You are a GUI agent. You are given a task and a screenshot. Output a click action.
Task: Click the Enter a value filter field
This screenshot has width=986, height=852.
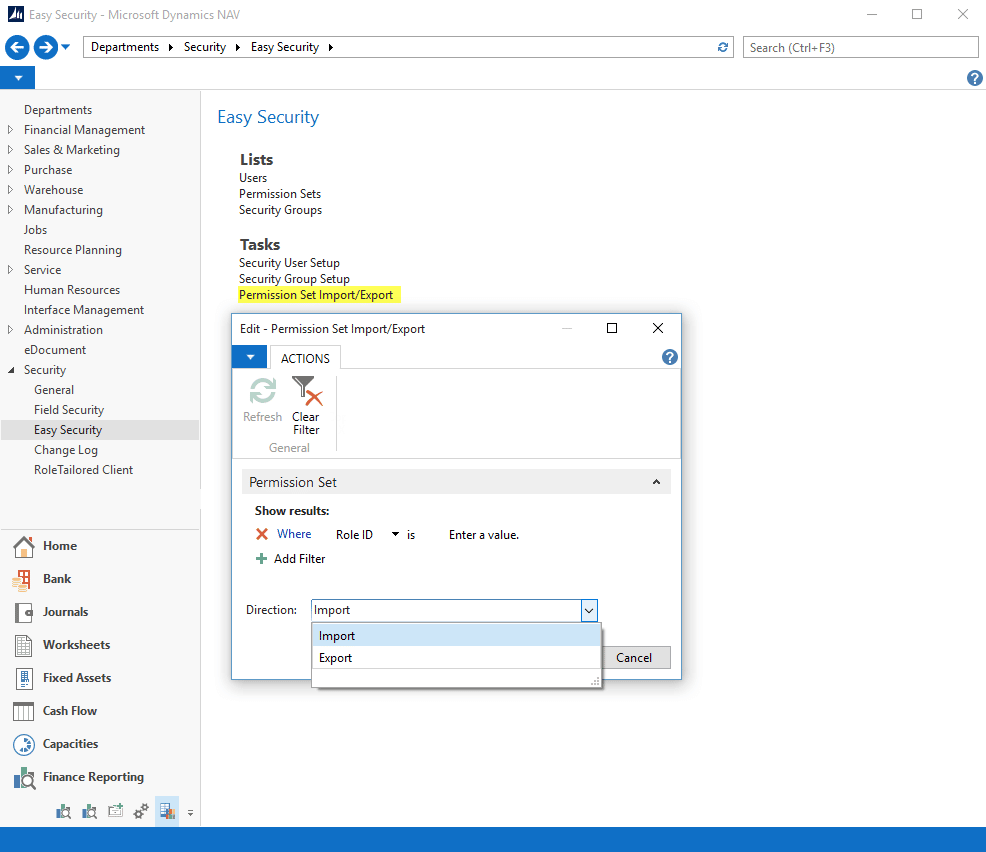tap(484, 535)
